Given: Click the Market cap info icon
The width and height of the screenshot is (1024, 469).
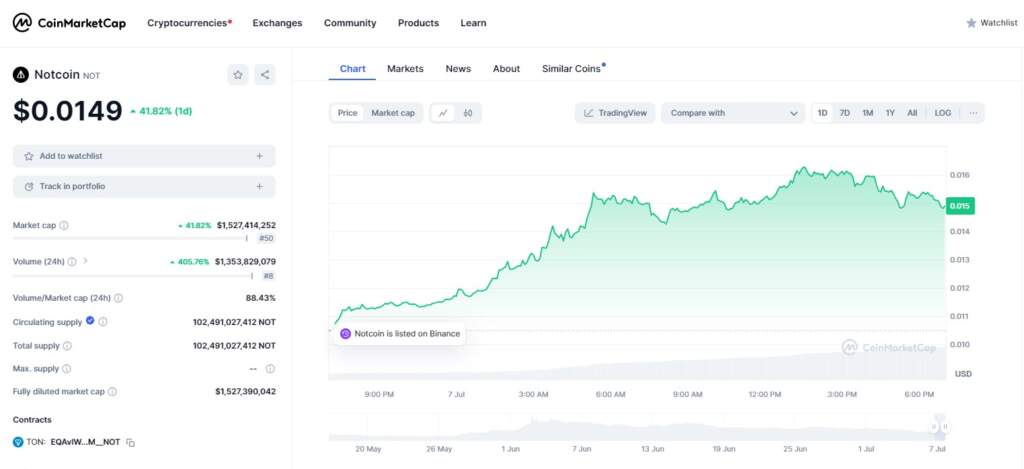Looking at the screenshot, I should click(x=64, y=225).
